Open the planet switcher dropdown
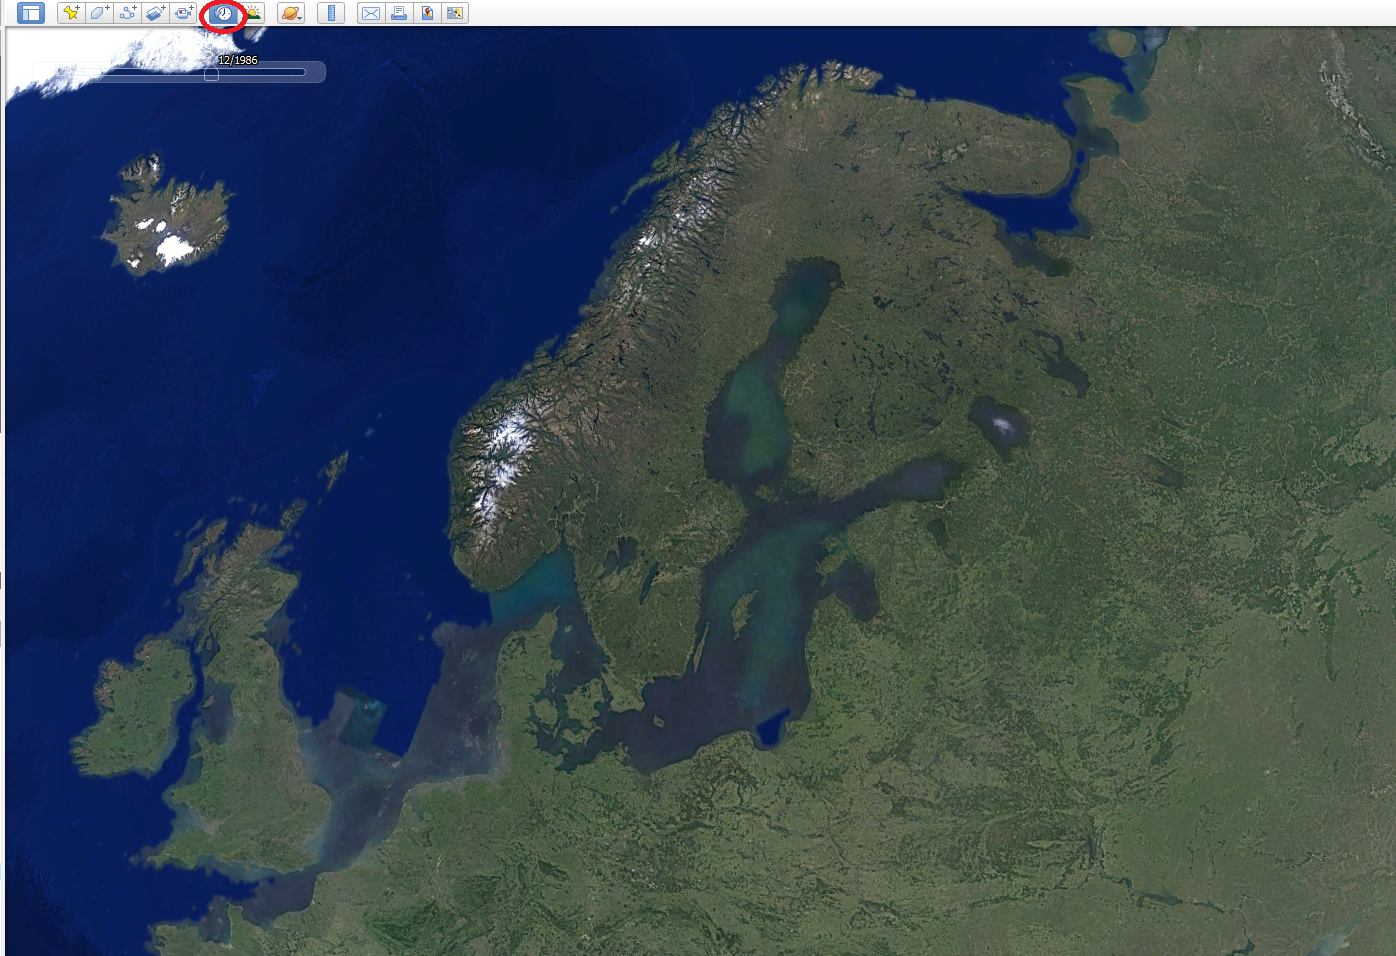Screen dimensions: 1396x956 (x=291, y=13)
